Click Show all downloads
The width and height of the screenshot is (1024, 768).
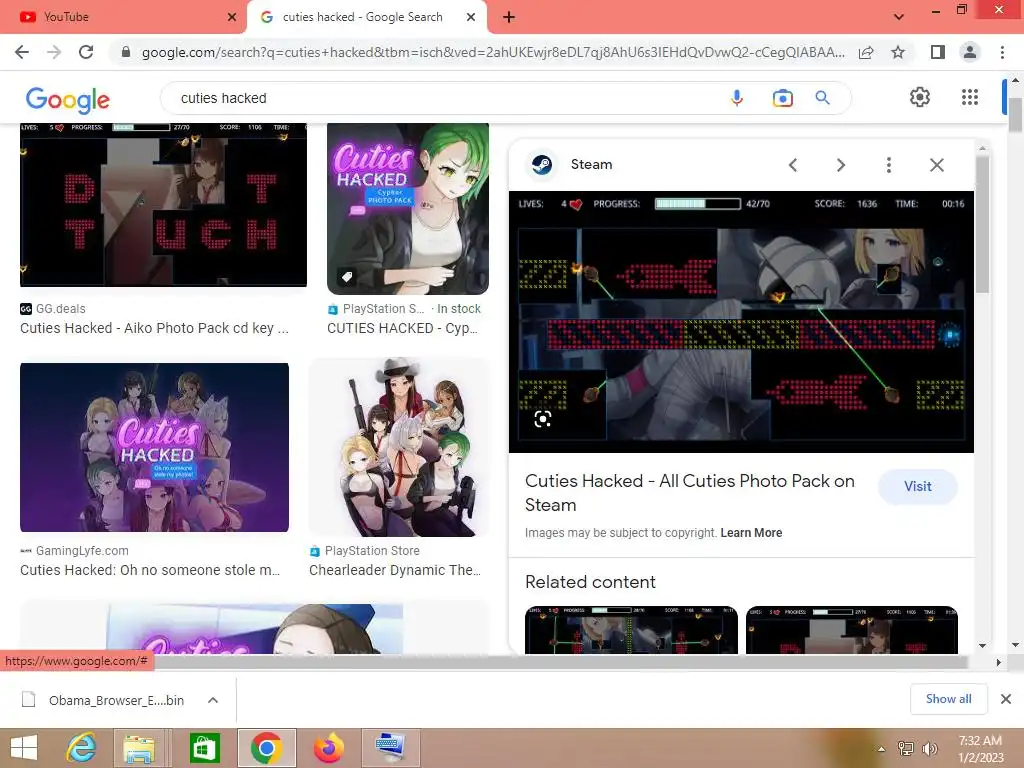(948, 699)
